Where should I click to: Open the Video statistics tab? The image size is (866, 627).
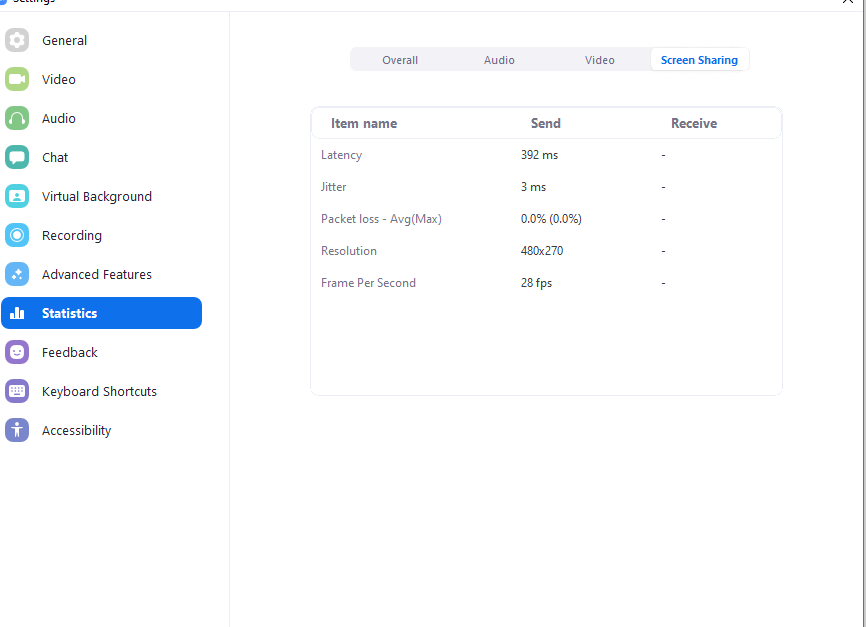point(599,60)
